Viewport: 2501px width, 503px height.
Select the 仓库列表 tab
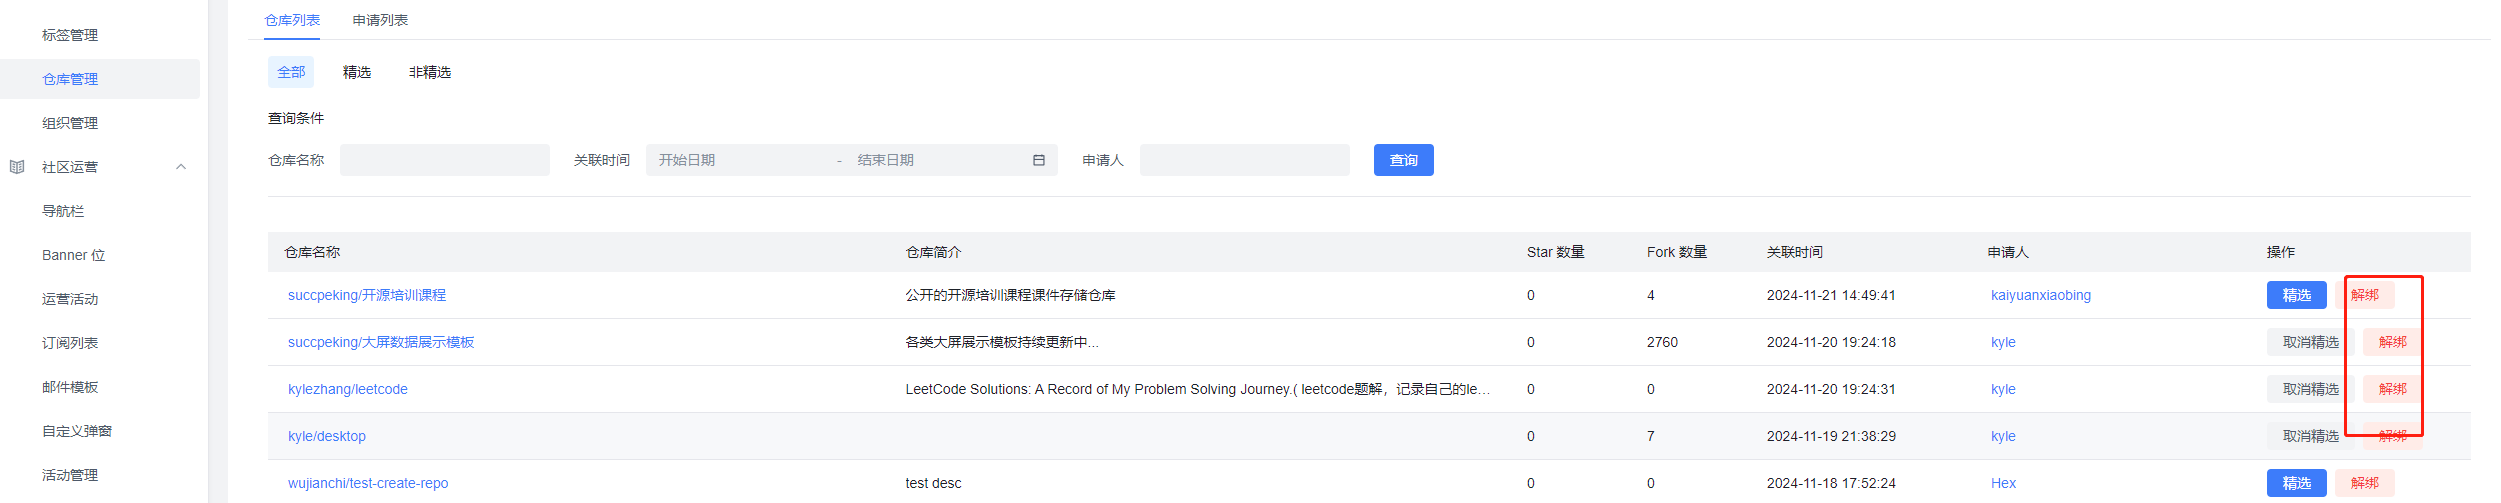click(292, 20)
